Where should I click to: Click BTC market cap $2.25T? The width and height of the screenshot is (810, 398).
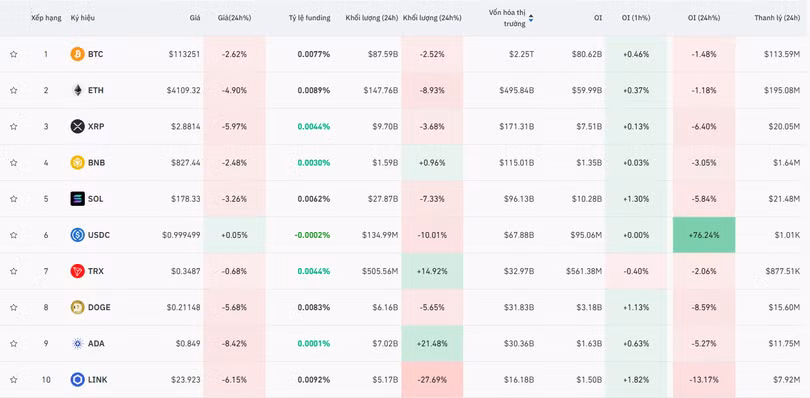pyautogui.click(x=521, y=54)
